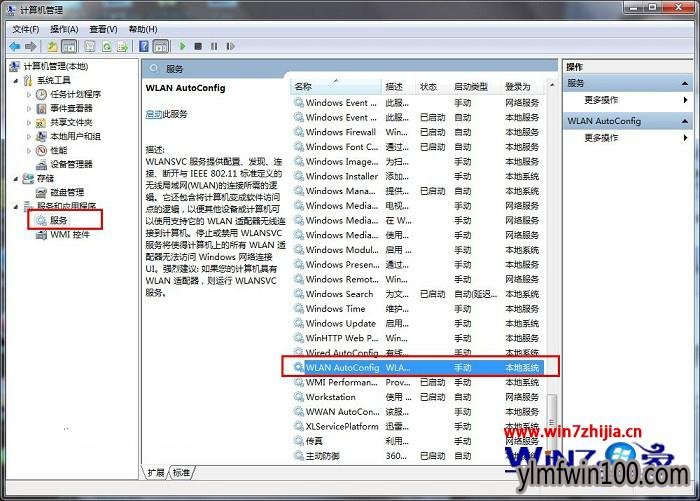Click the Up one level toolbar icon
Viewport: 700px width, 501px height.
tap(53, 46)
